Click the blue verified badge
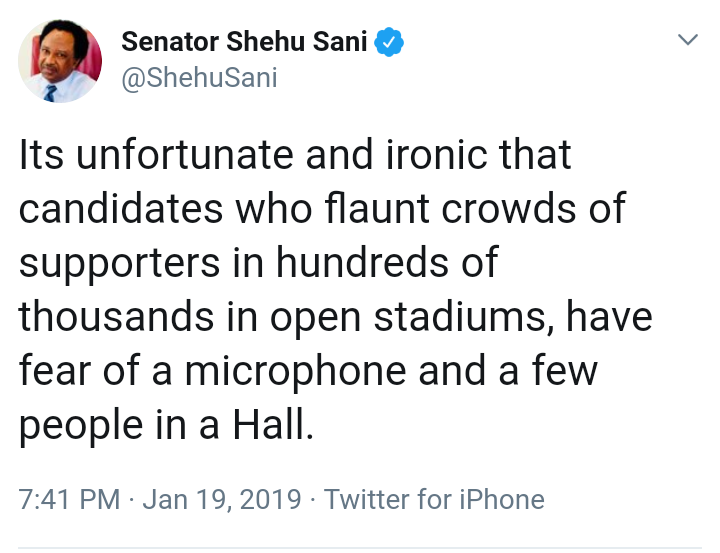Viewport: 720px width, 553px height. 388,43
